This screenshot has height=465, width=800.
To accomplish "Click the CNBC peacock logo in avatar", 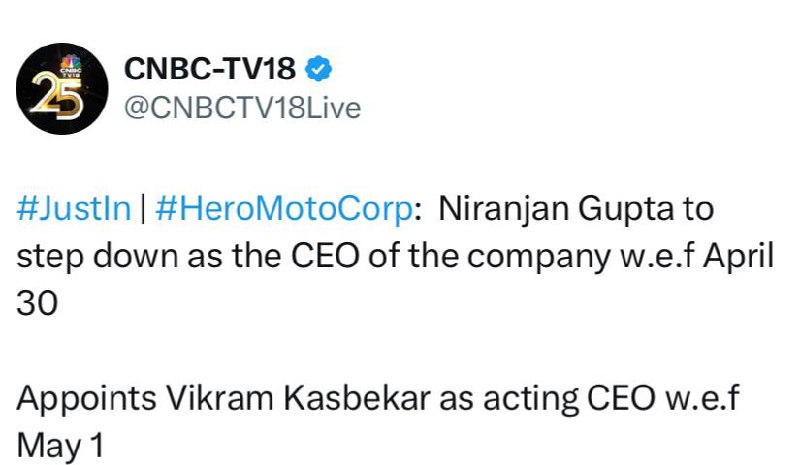I will [x=70, y=64].
